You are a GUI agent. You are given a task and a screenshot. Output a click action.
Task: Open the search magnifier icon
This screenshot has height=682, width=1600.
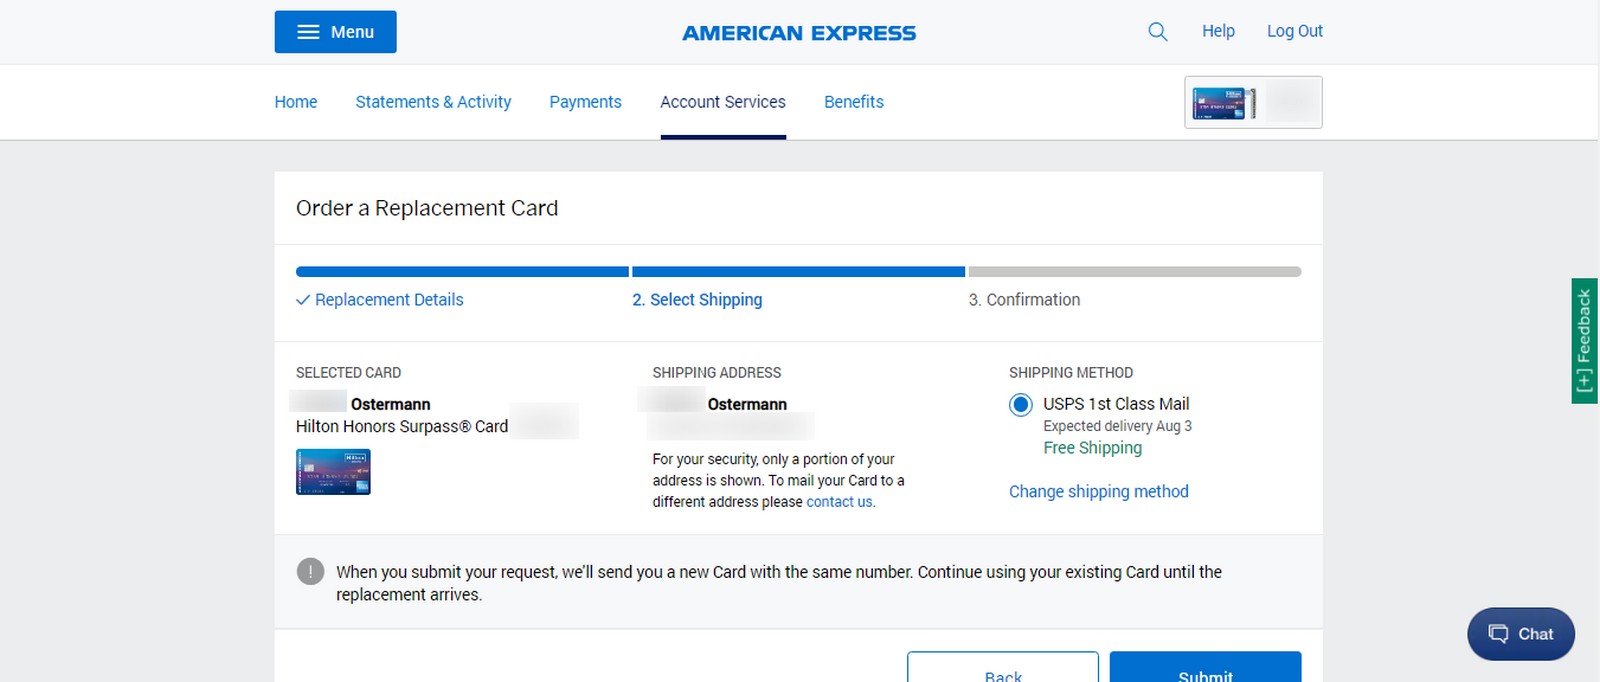tap(1157, 31)
